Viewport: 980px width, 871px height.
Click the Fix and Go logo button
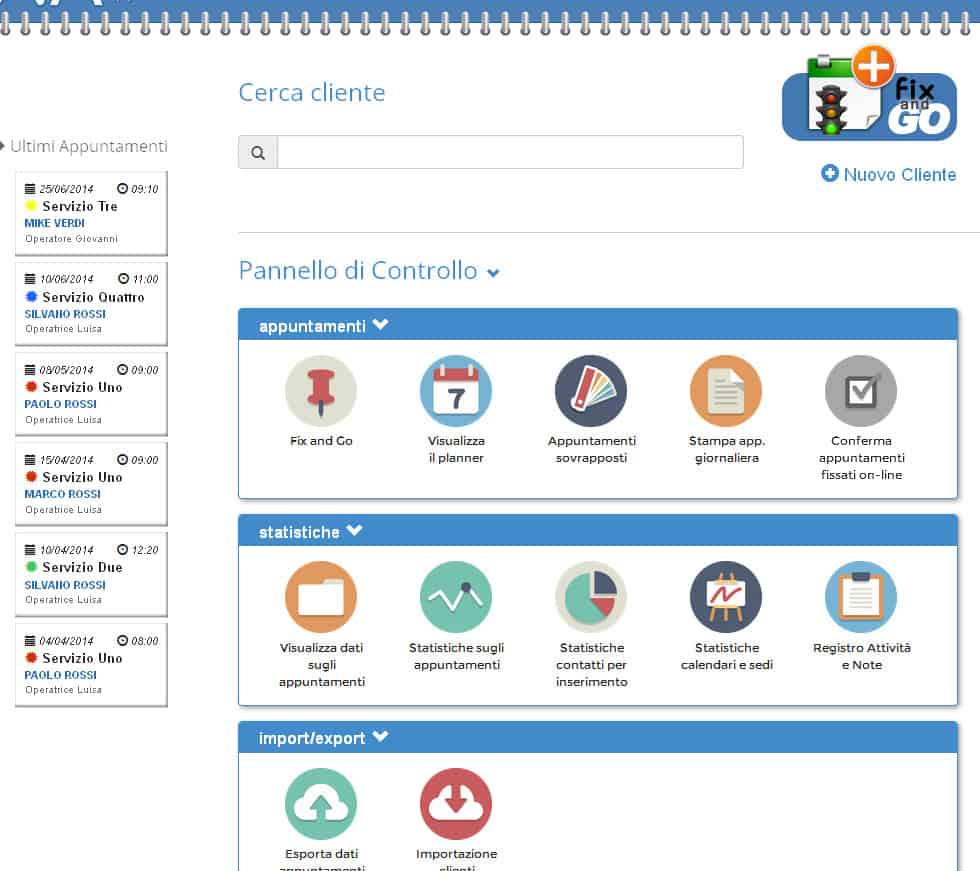[868, 95]
